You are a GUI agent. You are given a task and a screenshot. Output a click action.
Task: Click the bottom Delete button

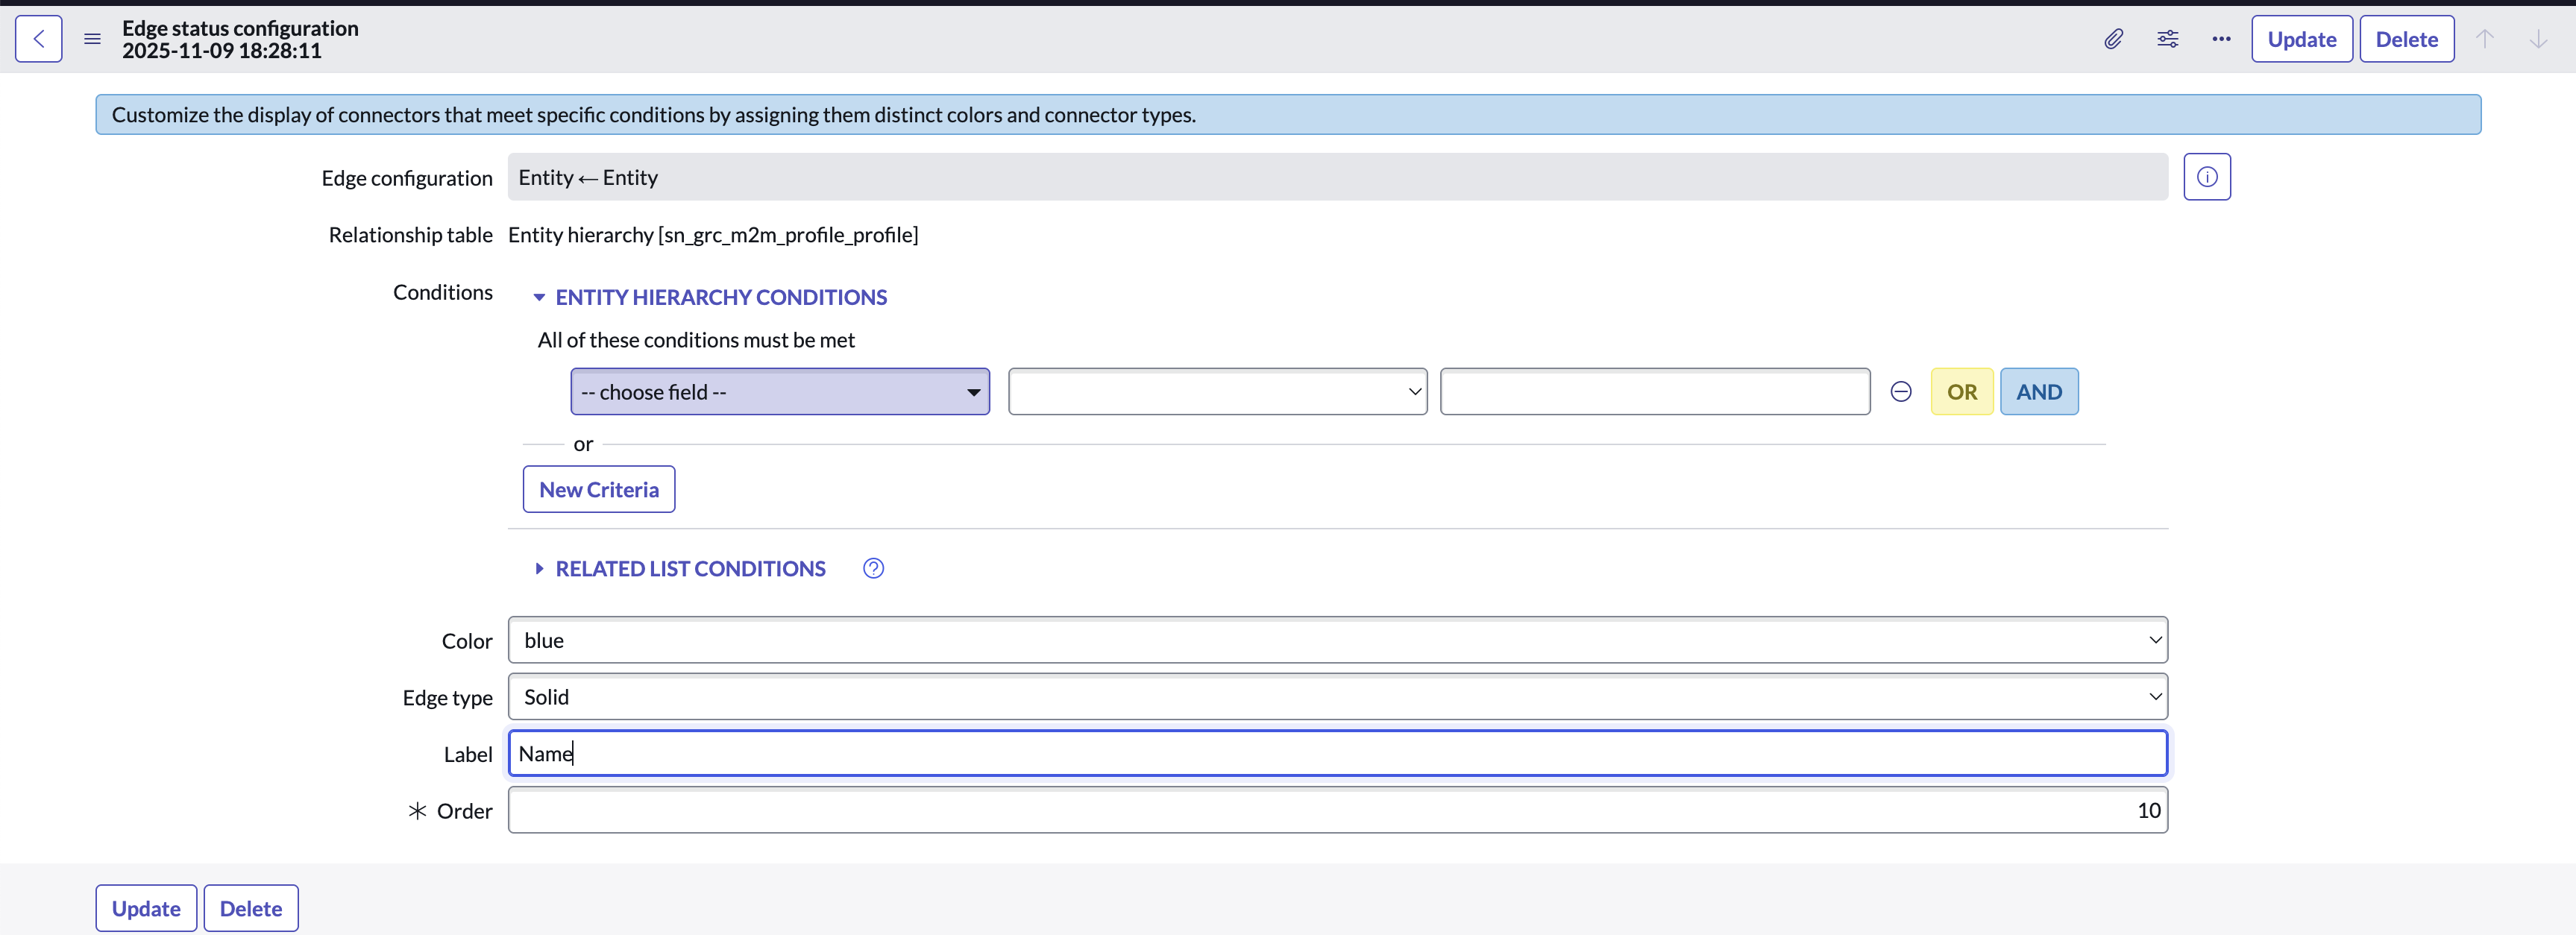pos(251,908)
